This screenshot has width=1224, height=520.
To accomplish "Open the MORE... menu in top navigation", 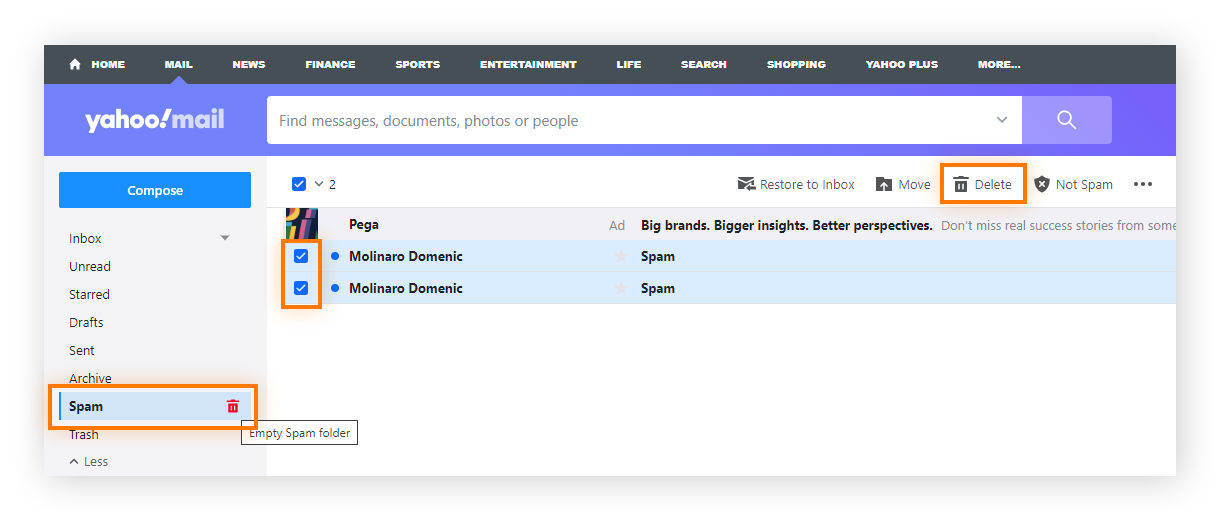I will point(999,64).
